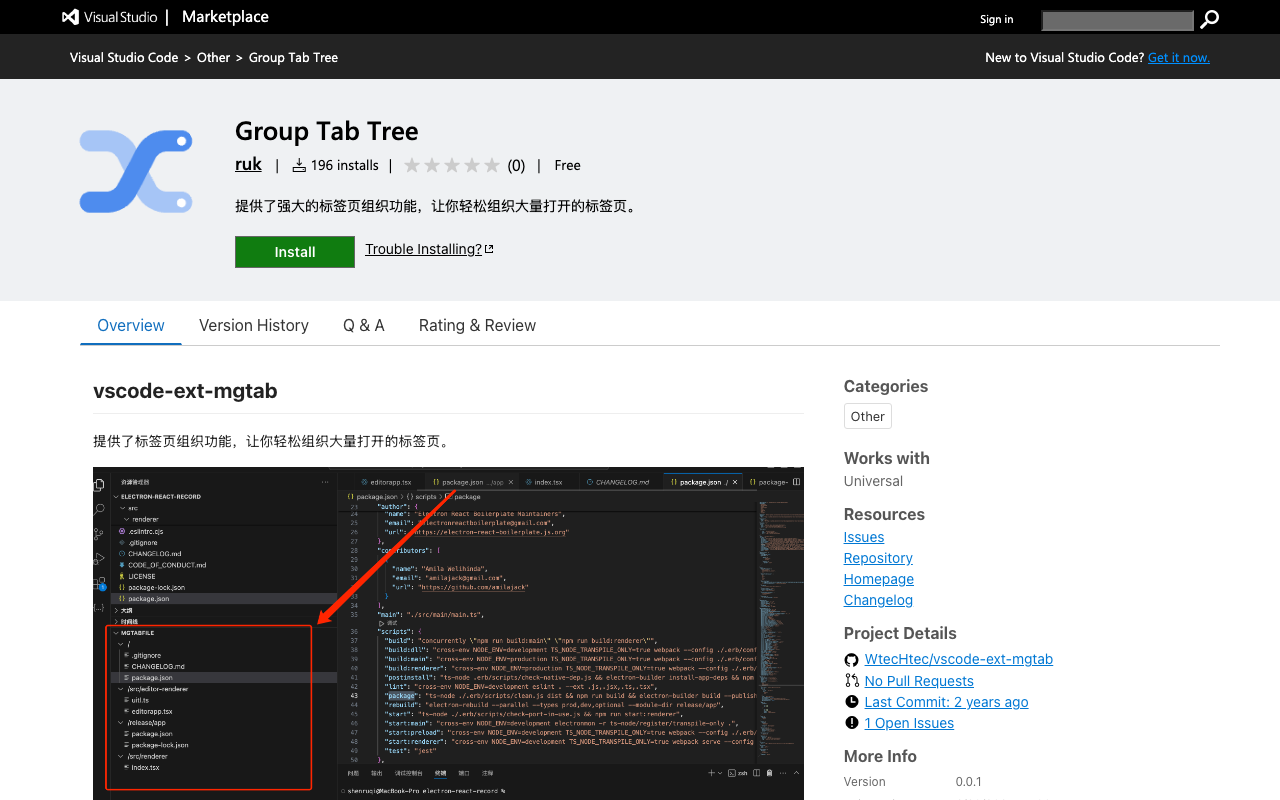The width and height of the screenshot is (1280, 800).
Task: Click the Universal works-with text
Action: [x=873, y=481]
